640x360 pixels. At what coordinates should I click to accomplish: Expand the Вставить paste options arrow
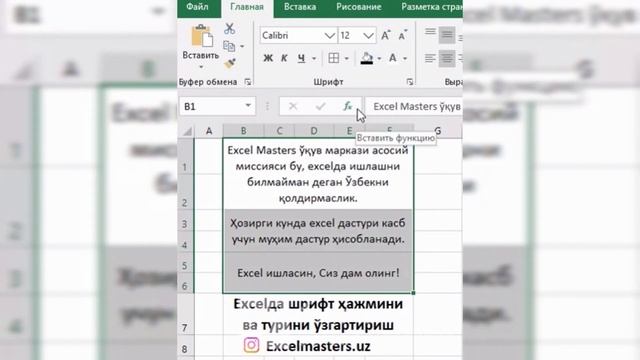tap(201, 67)
